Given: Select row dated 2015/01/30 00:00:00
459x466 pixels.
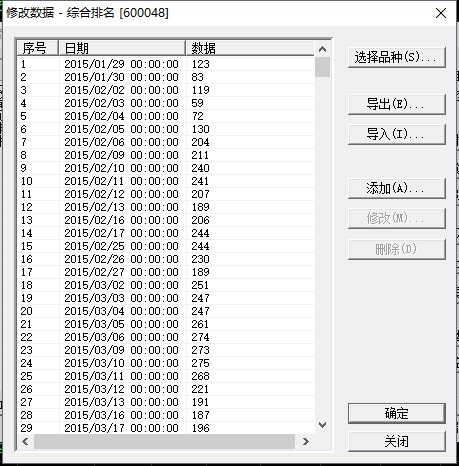Looking at the screenshot, I should (x=166, y=77).
